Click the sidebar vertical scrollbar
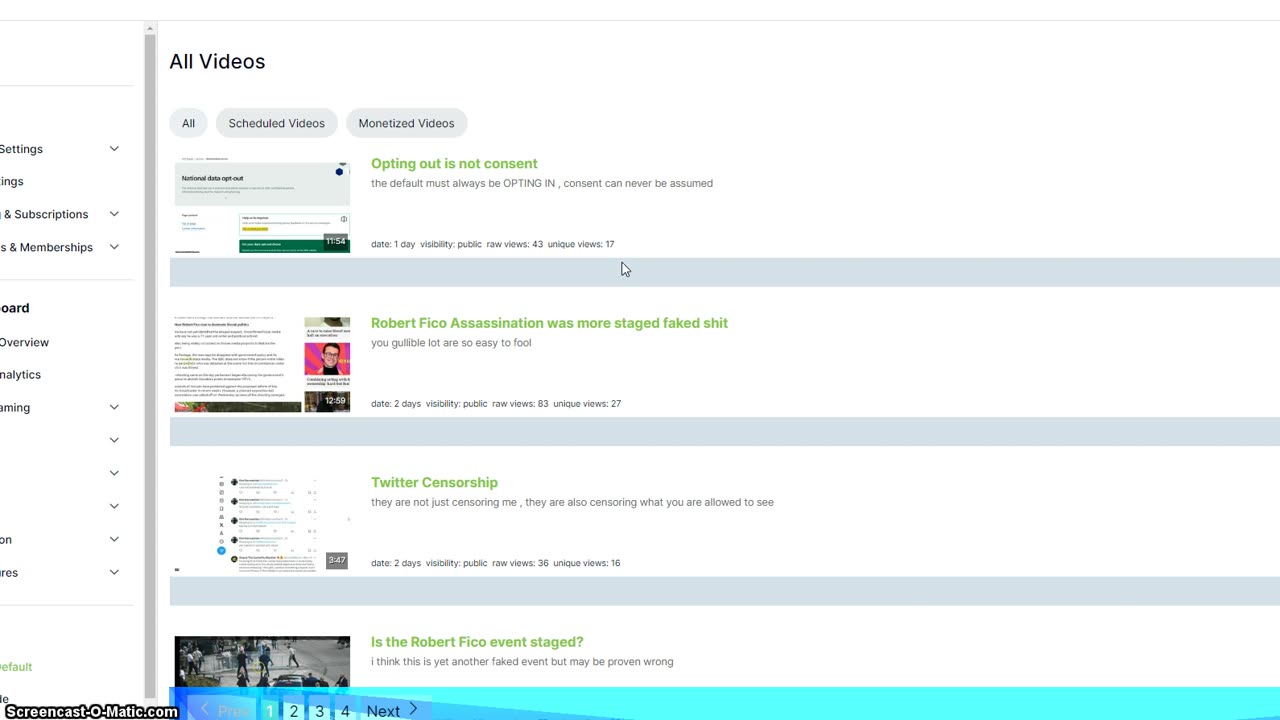Image resolution: width=1280 pixels, height=720 pixels. tap(150, 365)
